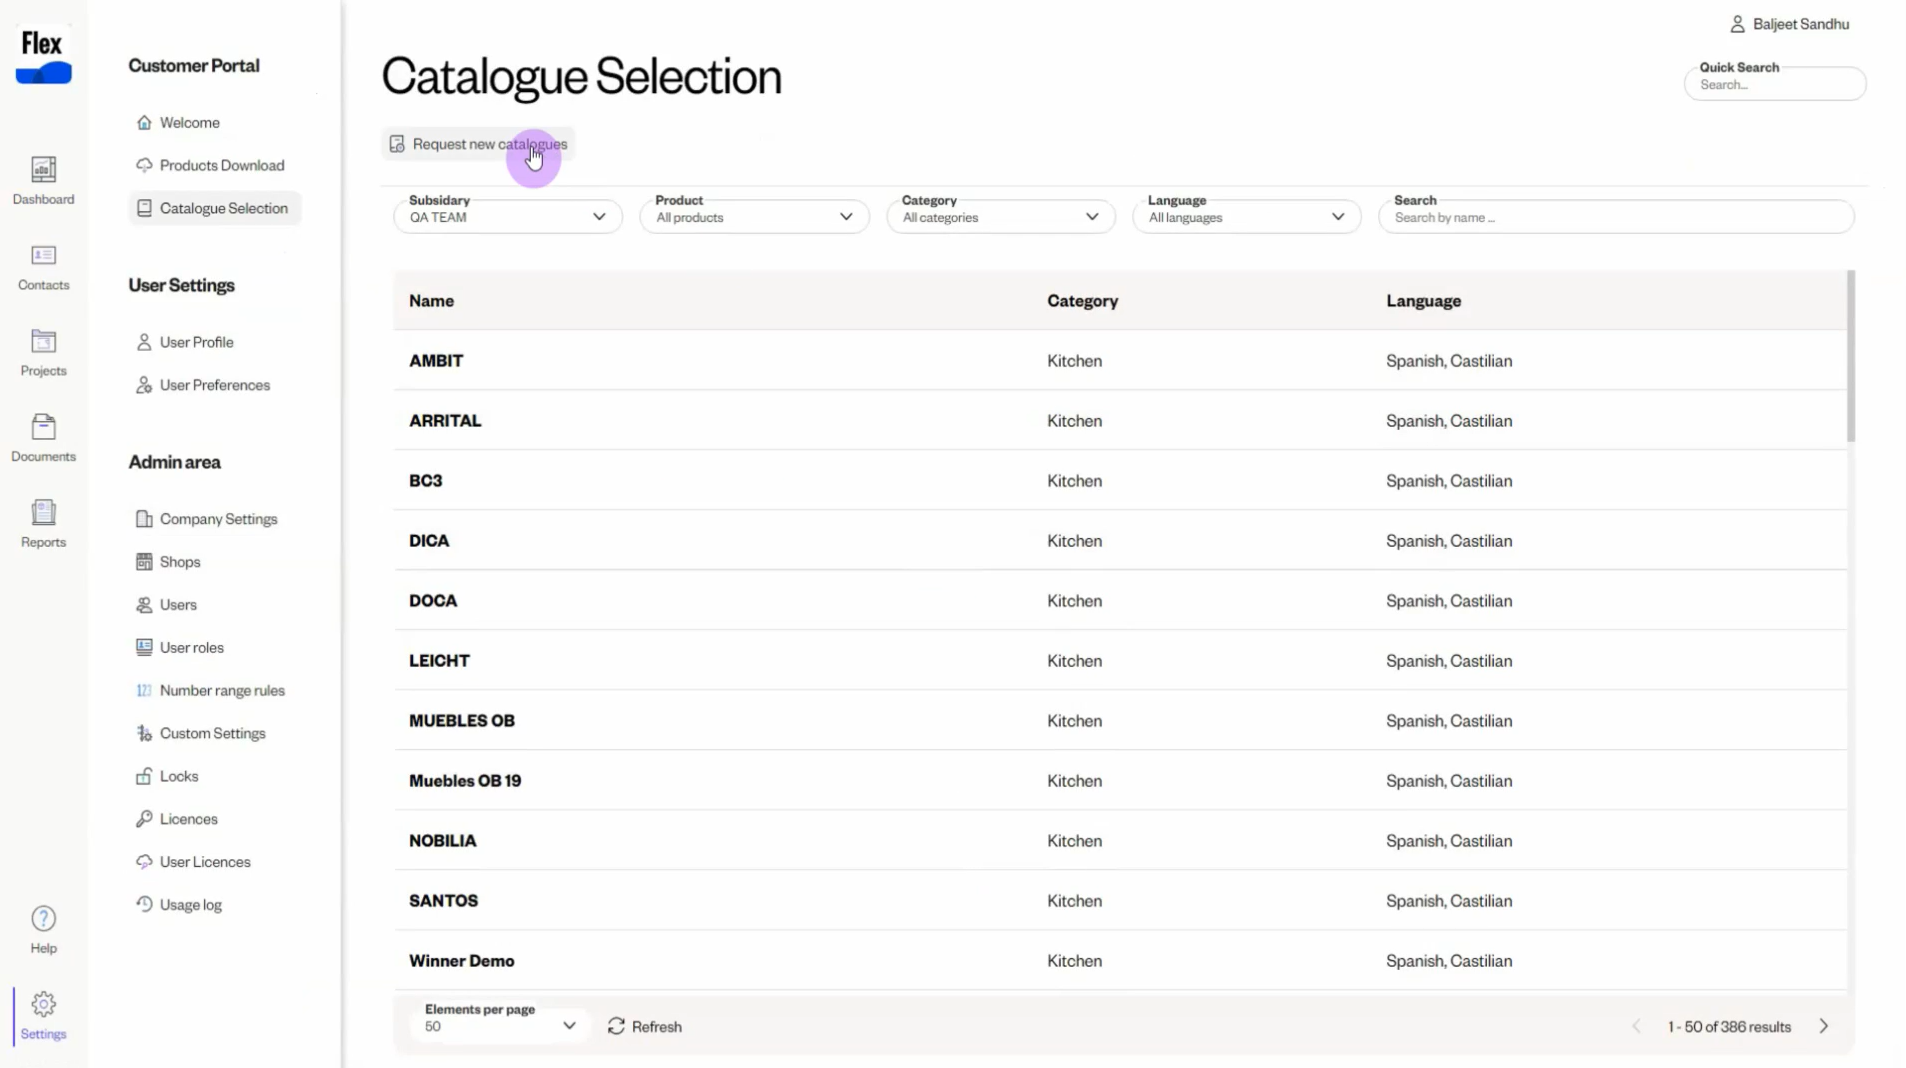
Task: Click the Shops storefront icon
Action: [144, 562]
